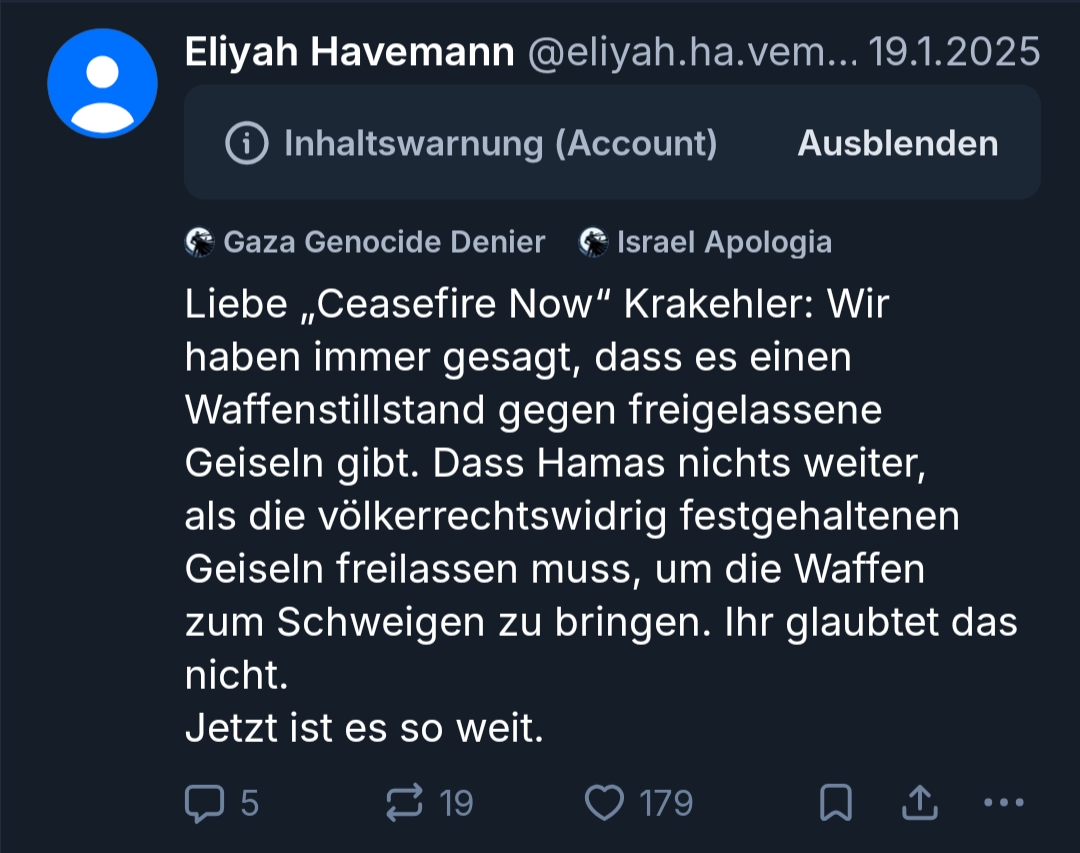Click the labeler icon beside Gaza Genocide Denier
The height and width of the screenshot is (853, 1080).
coord(200,242)
